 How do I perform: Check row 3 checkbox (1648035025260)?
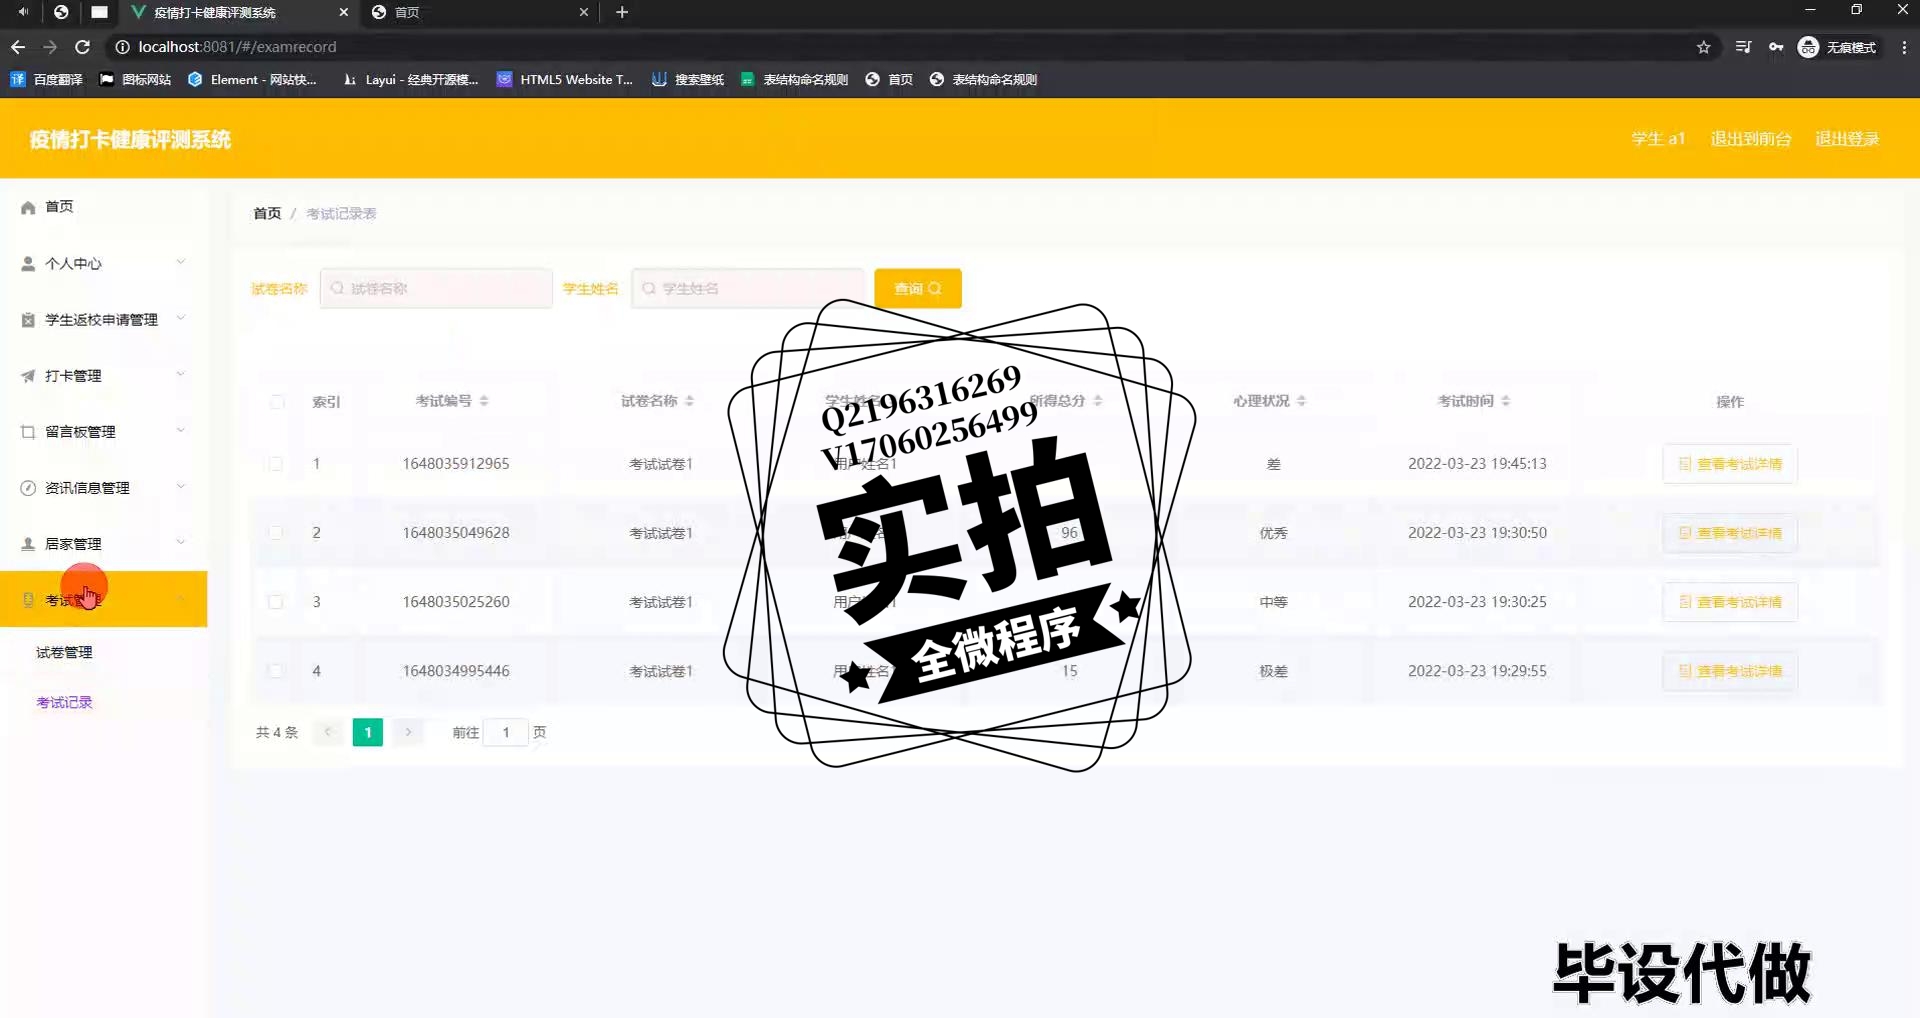(276, 601)
